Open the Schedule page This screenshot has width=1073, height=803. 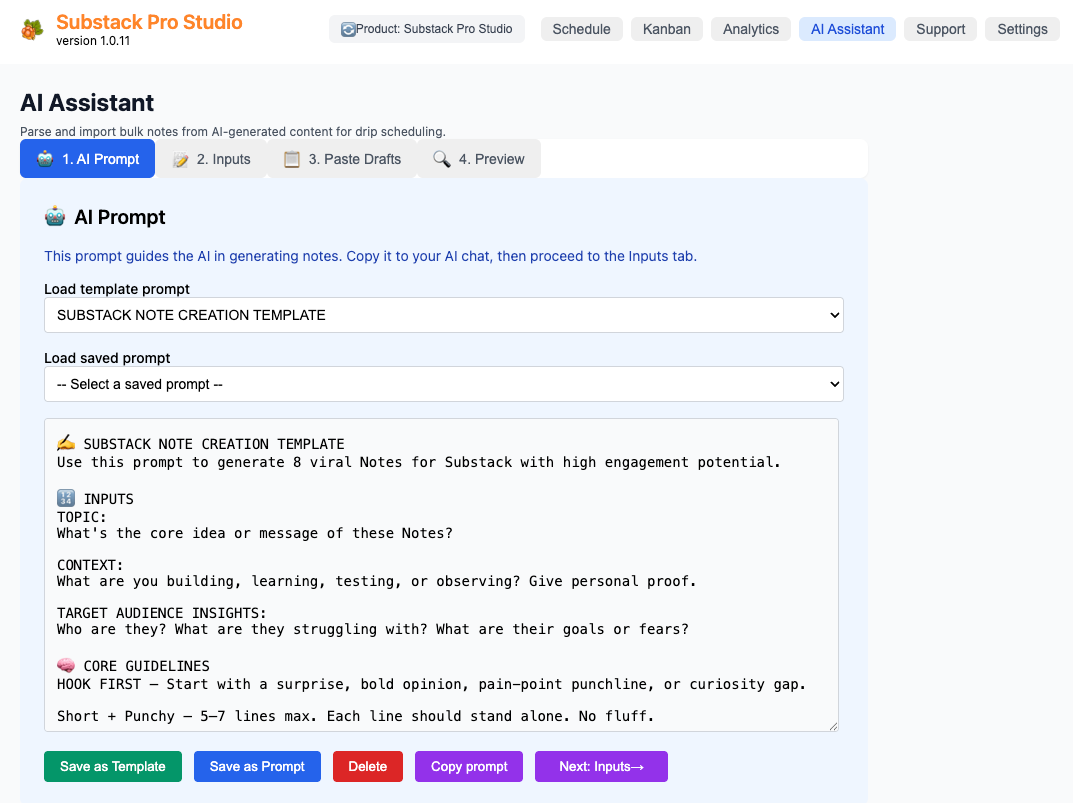pyautogui.click(x=582, y=29)
